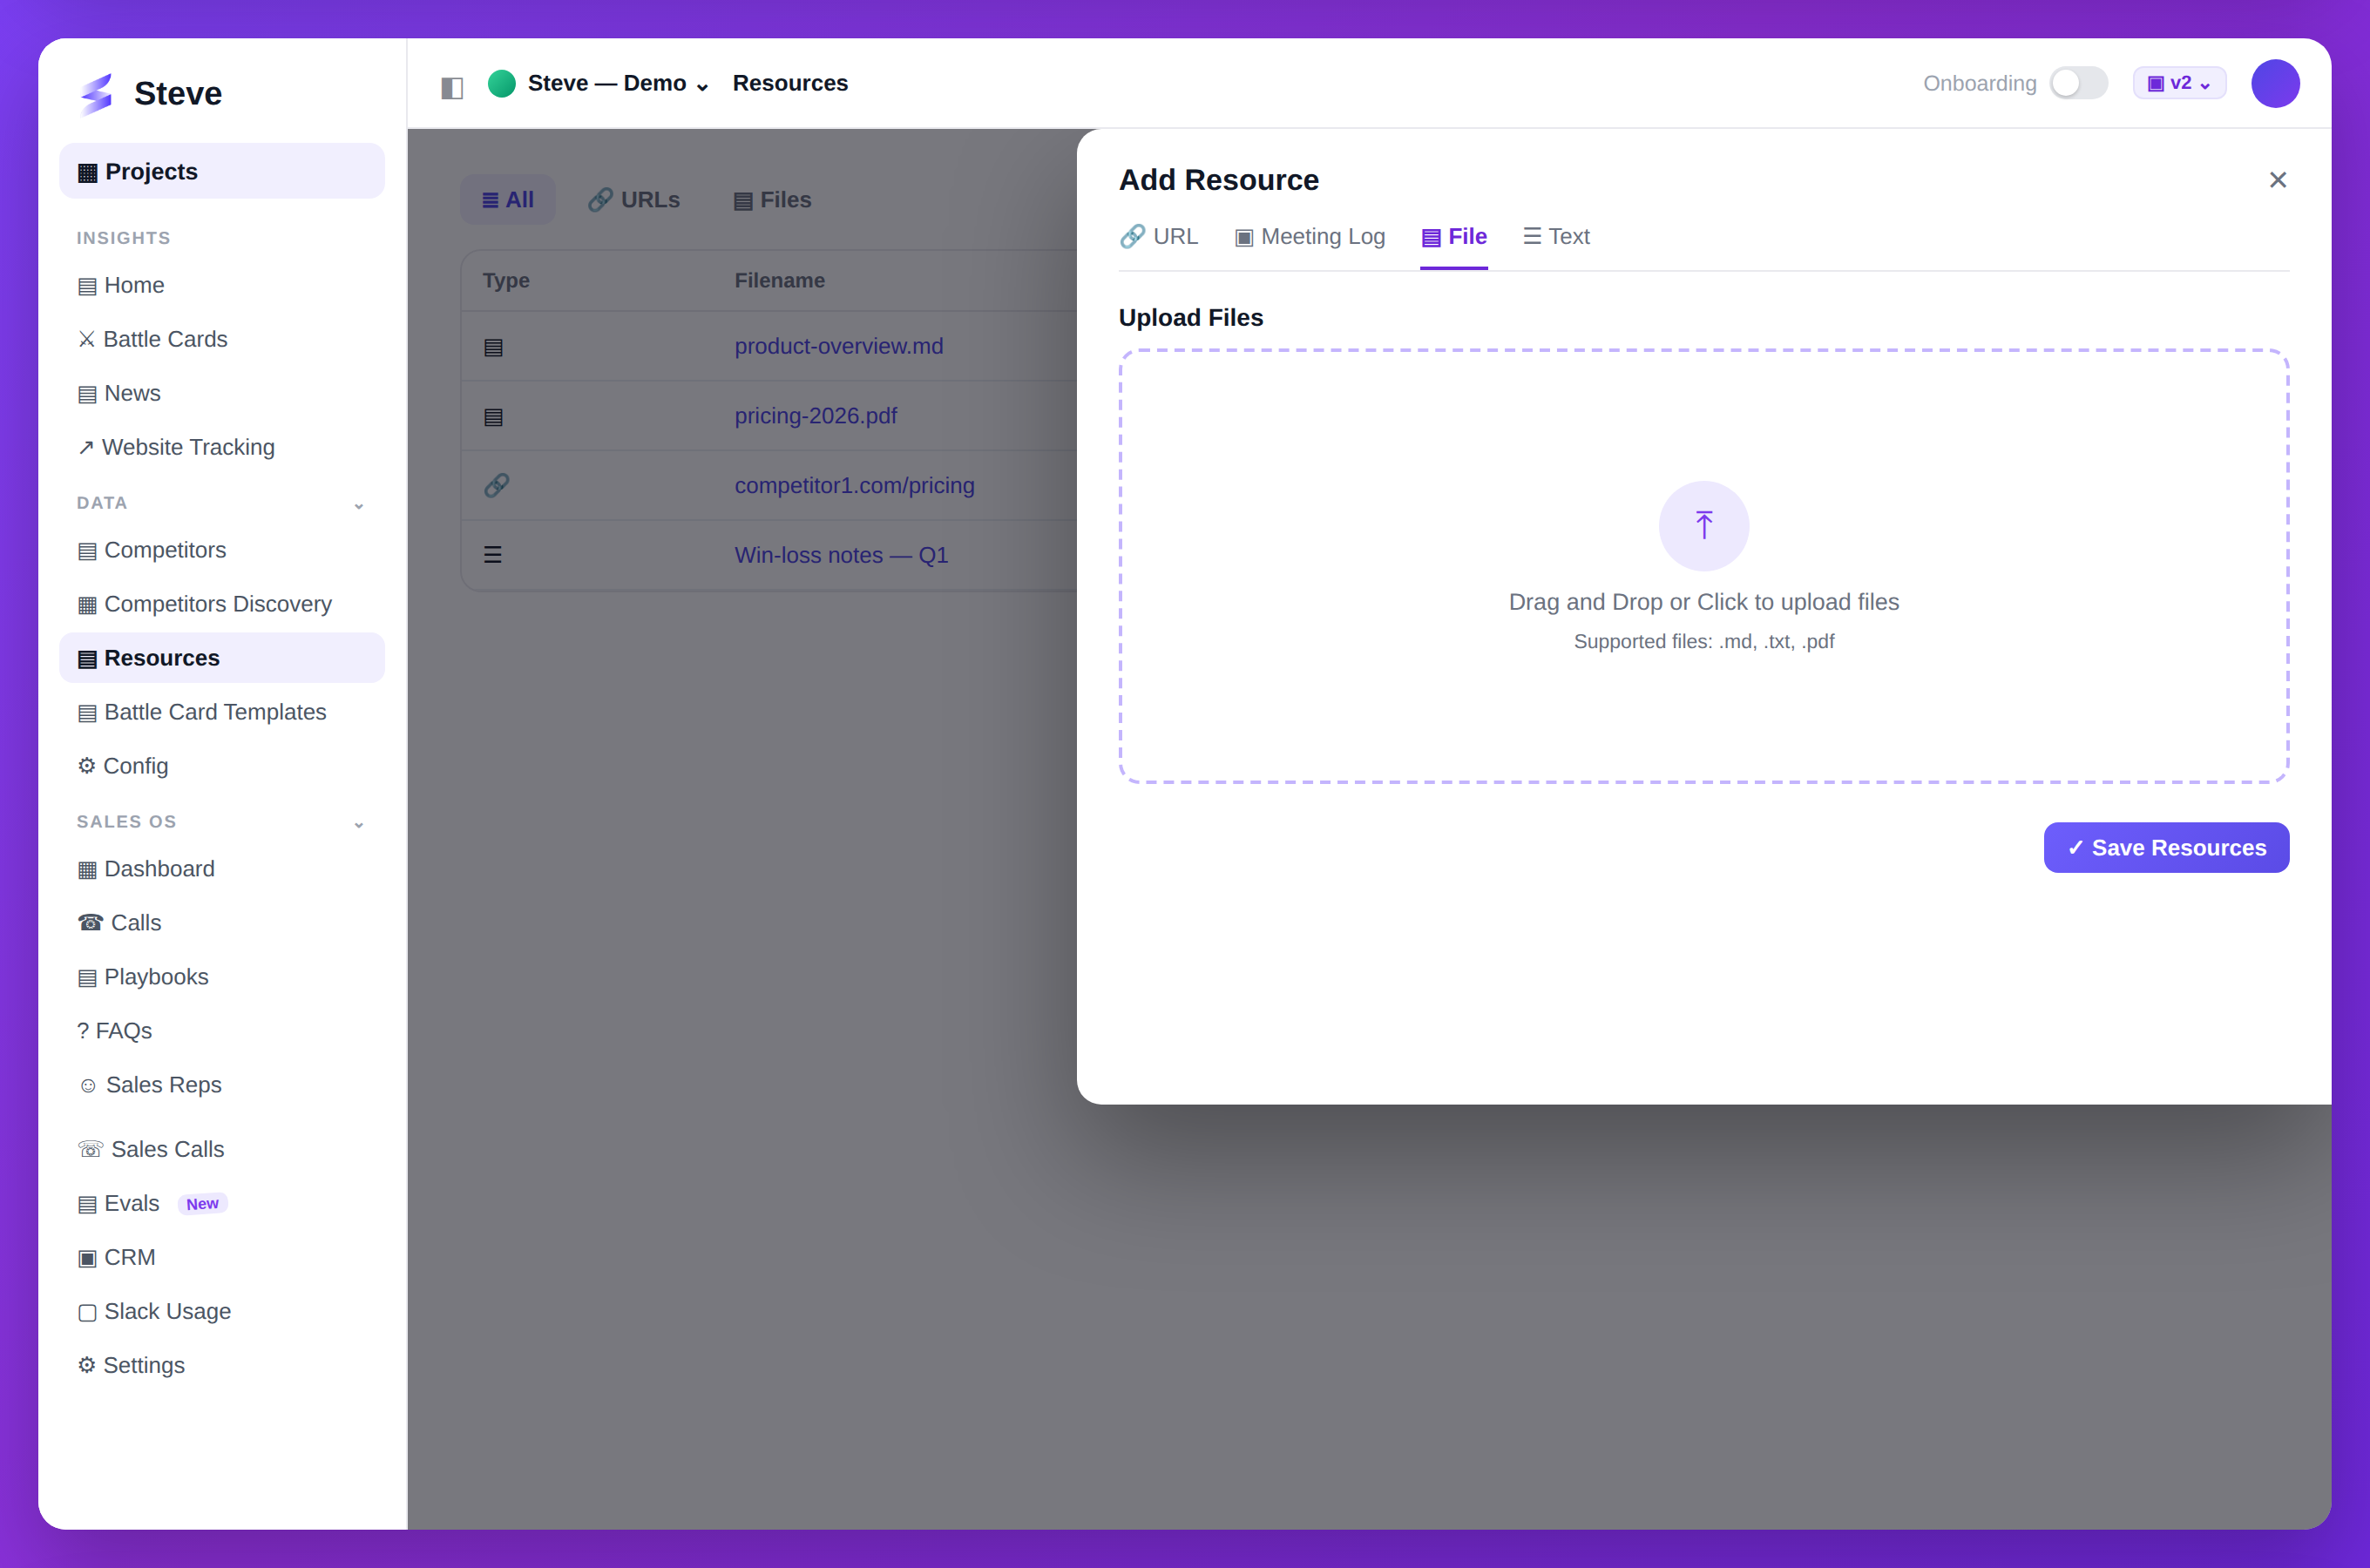
Task: Open Website Tracking in the sidebar
Action: (x=222, y=448)
